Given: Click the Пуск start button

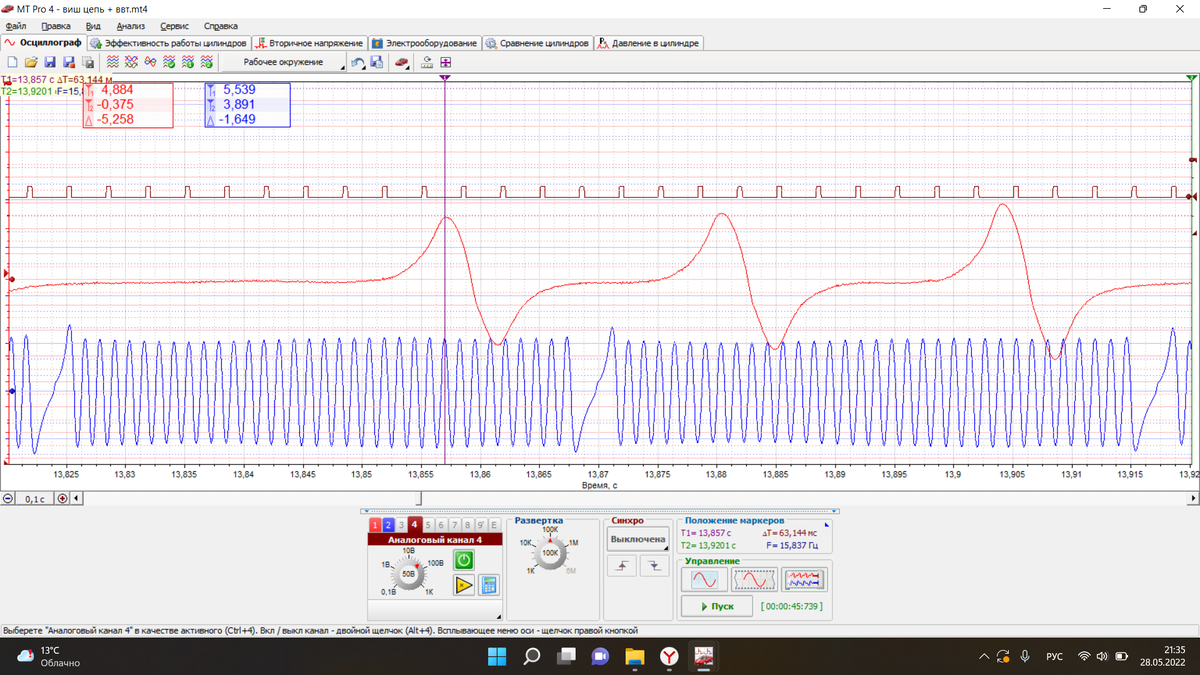Looking at the screenshot, I should coord(716,606).
